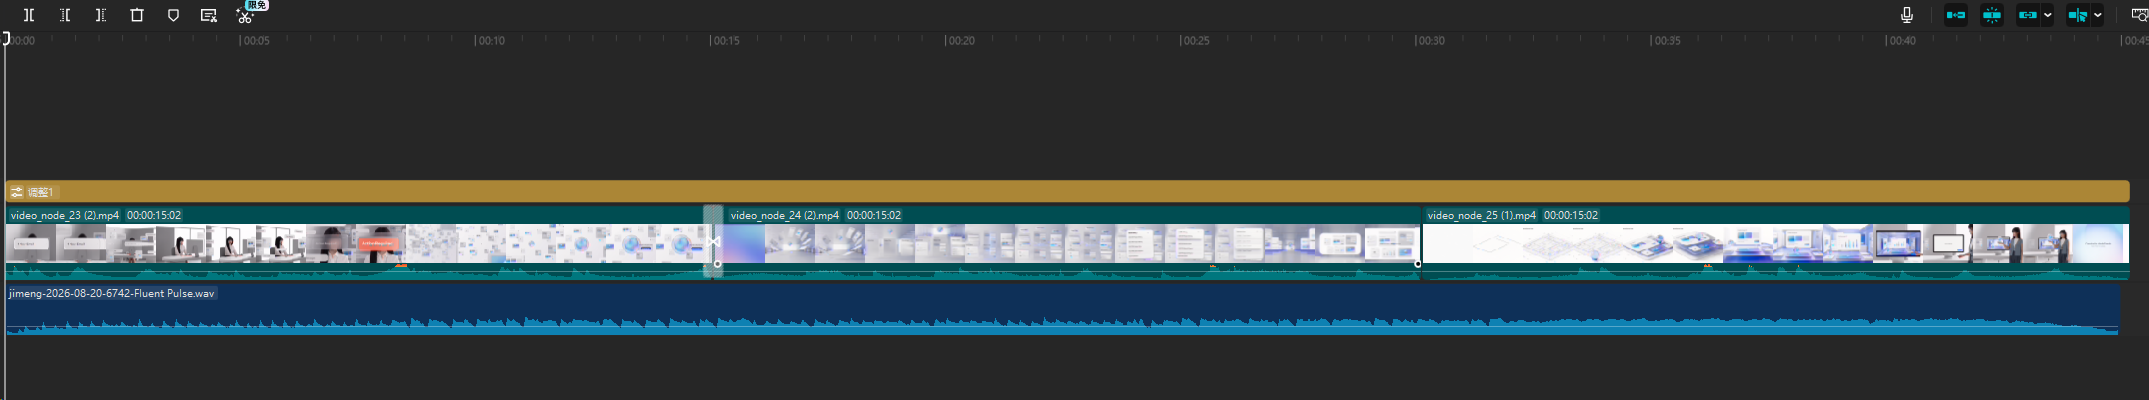This screenshot has width=2149, height=400.
Task: Select the video_node_23 (2).mp4 clip
Action: [359, 243]
